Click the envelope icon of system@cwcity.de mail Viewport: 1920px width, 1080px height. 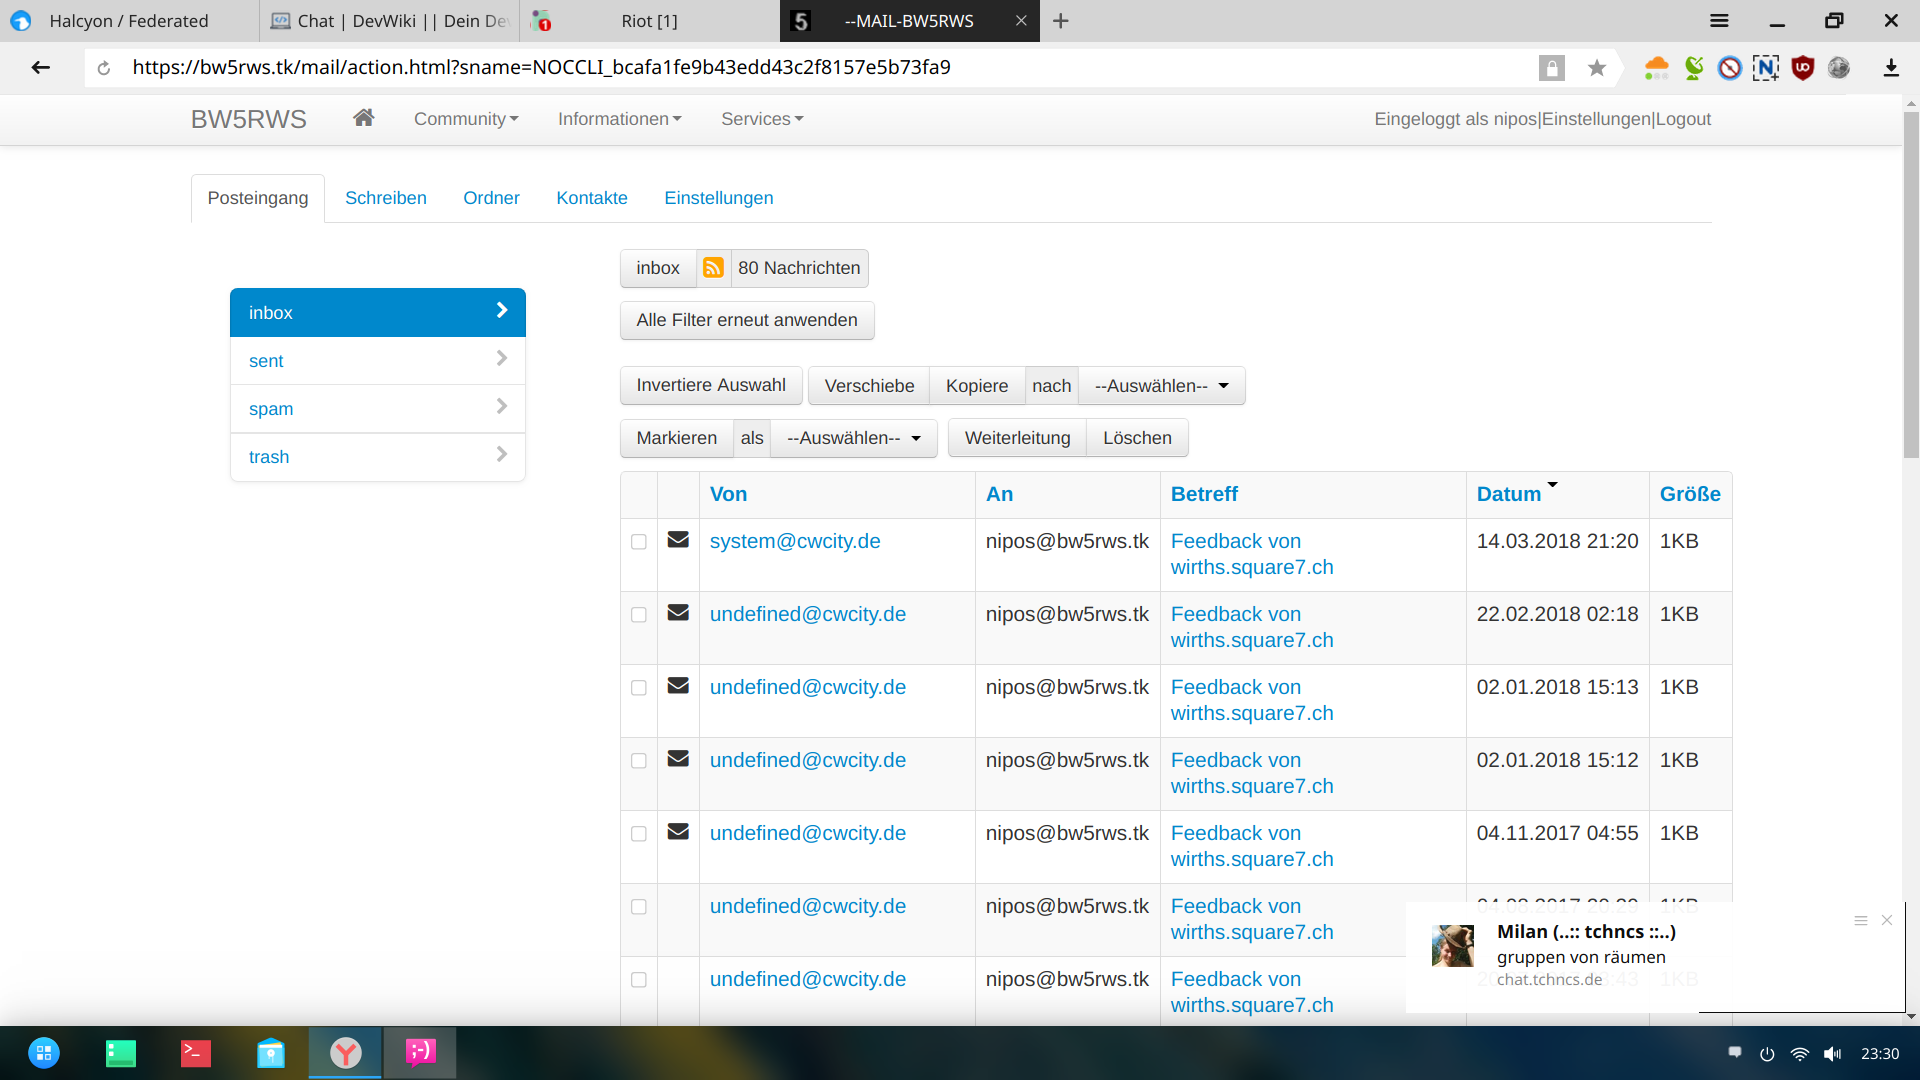(678, 540)
